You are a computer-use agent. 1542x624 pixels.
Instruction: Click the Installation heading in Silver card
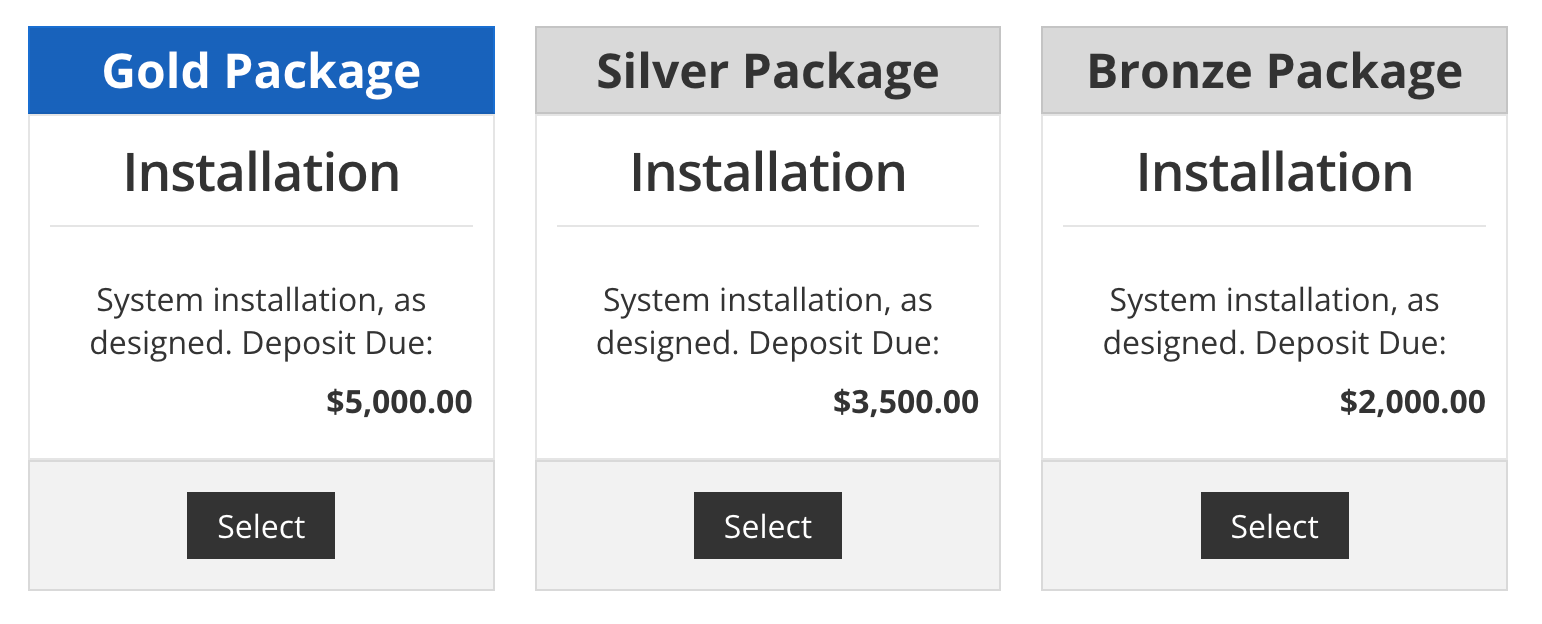click(767, 172)
